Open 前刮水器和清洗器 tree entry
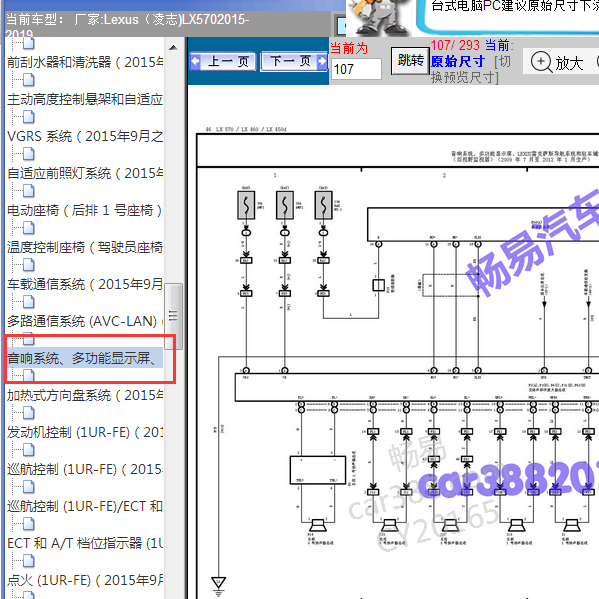 pos(85,62)
